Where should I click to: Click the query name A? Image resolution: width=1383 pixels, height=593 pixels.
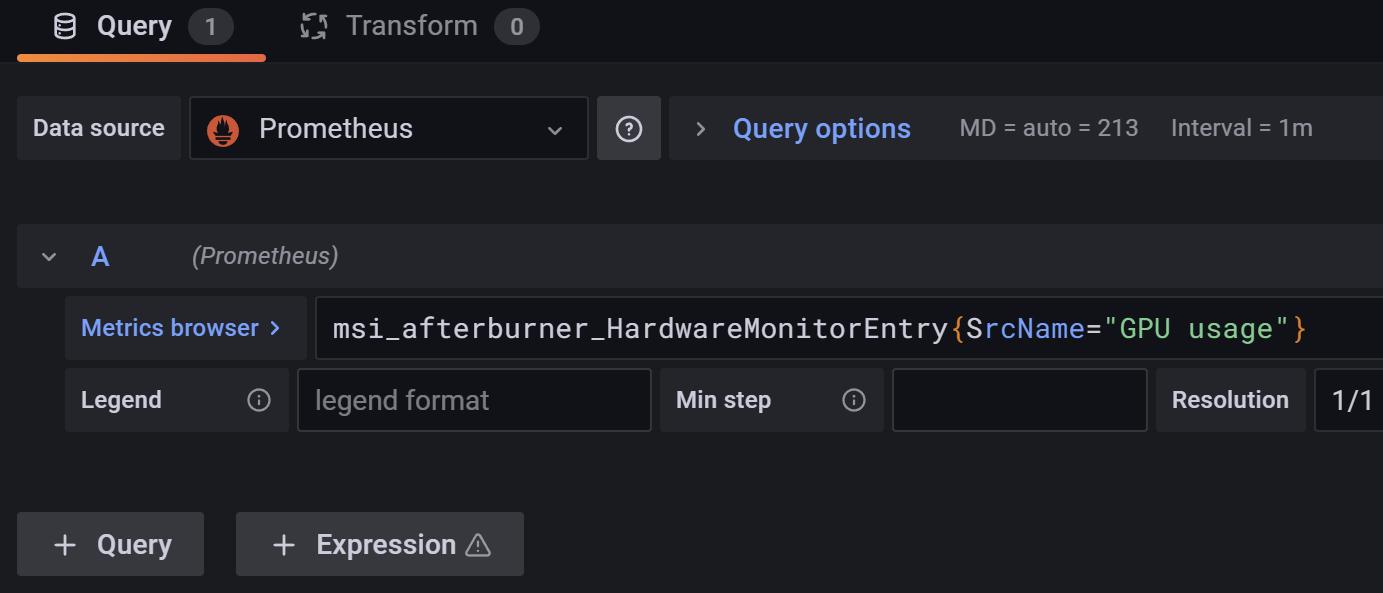100,257
